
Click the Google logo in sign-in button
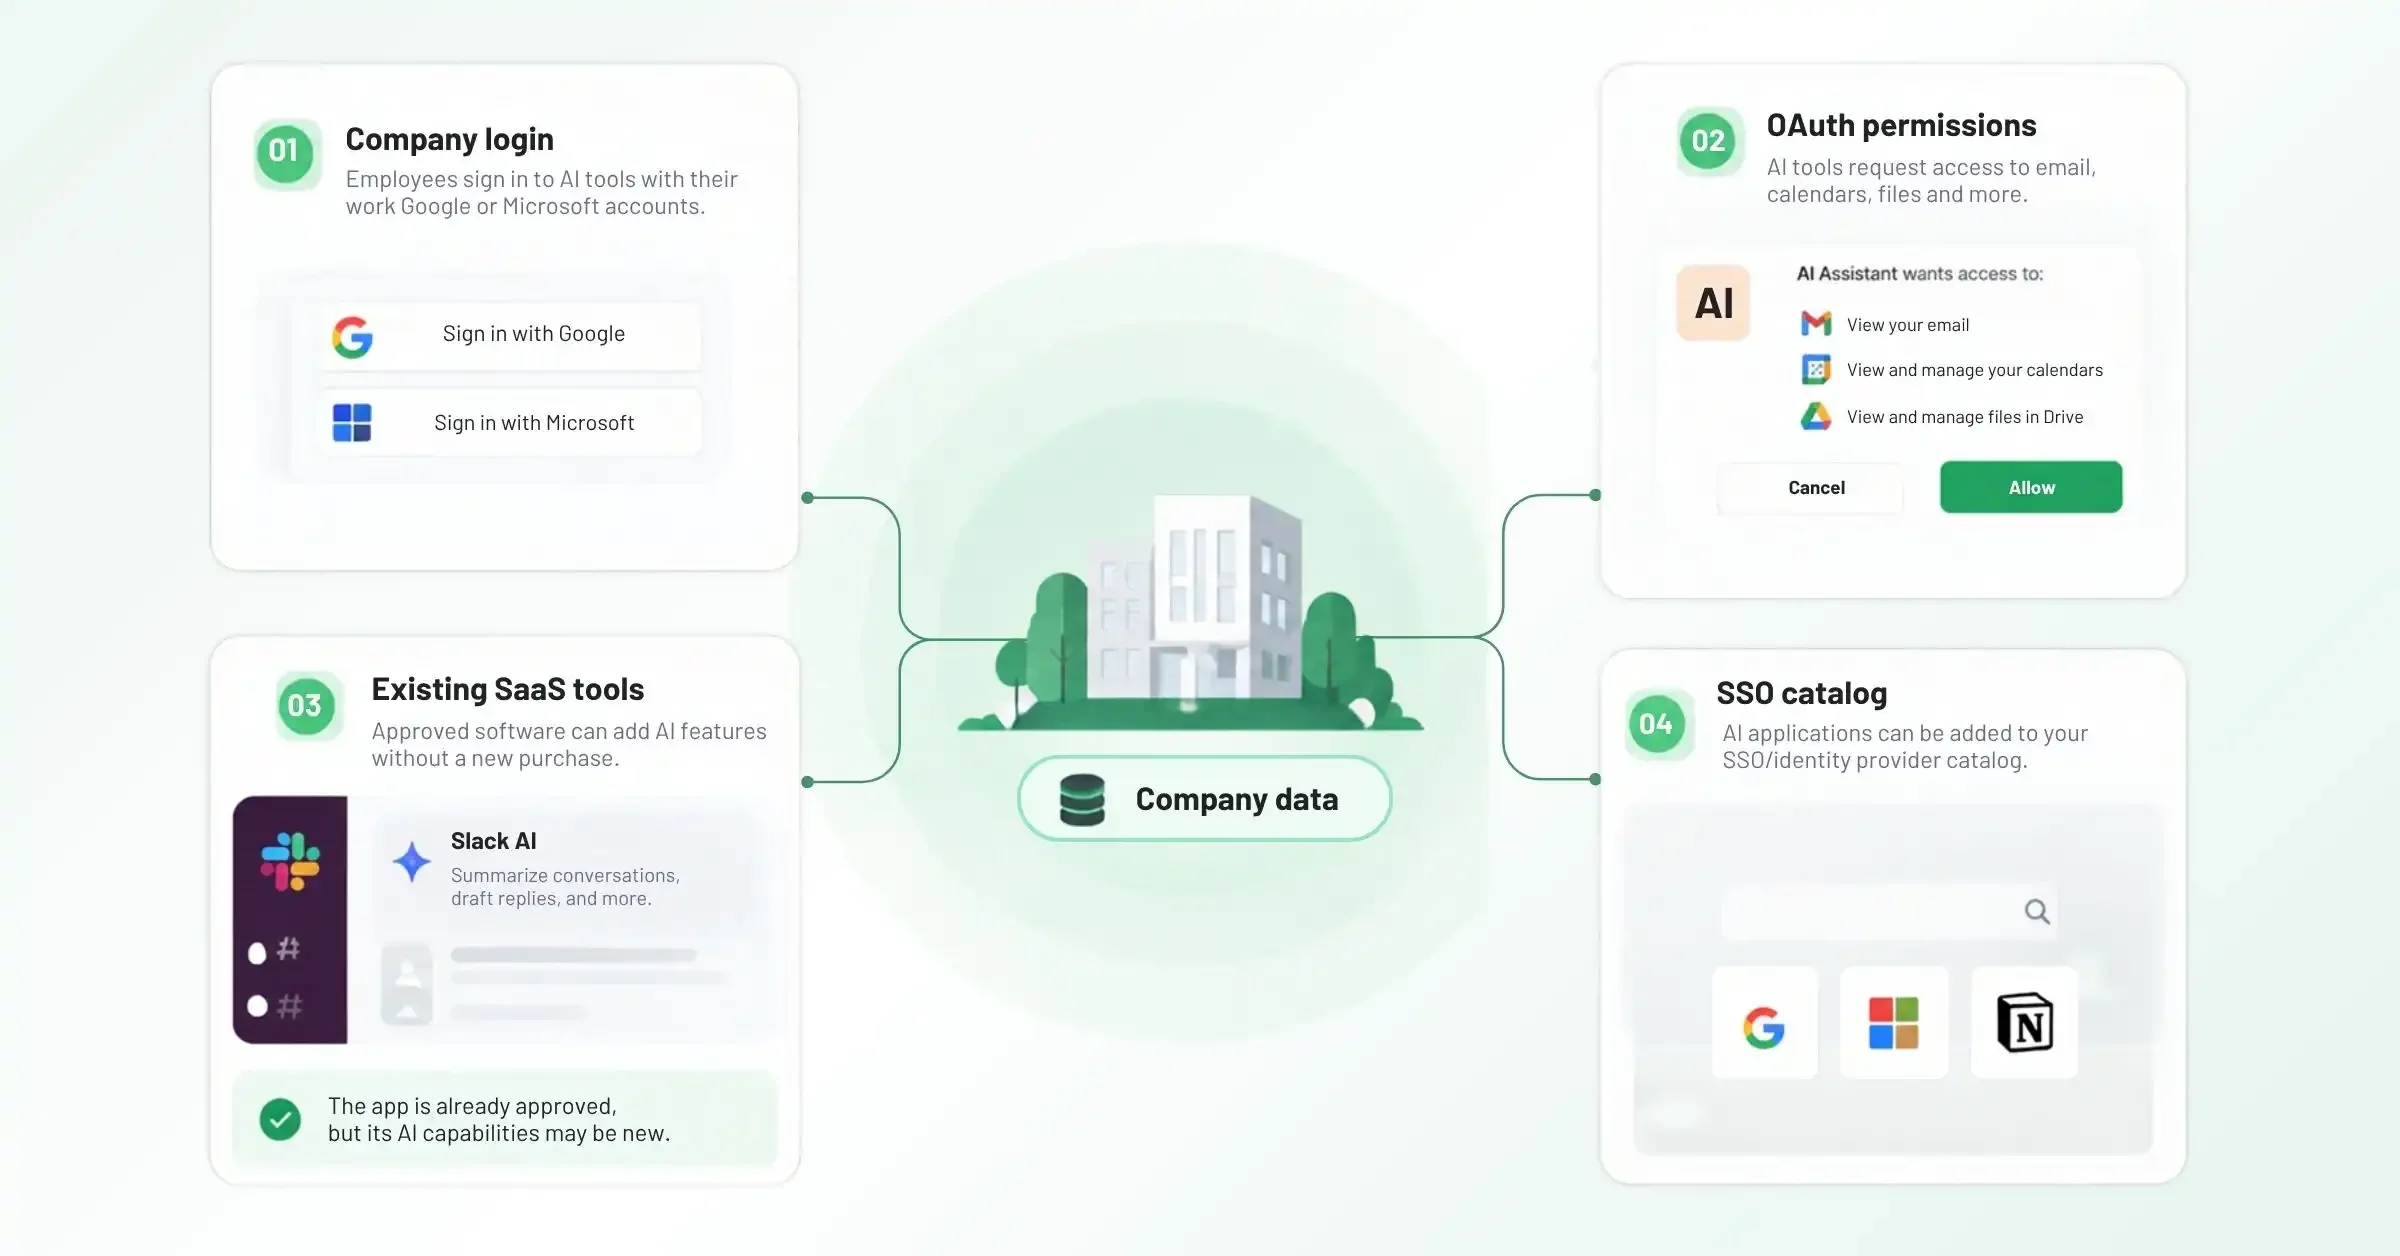(352, 337)
